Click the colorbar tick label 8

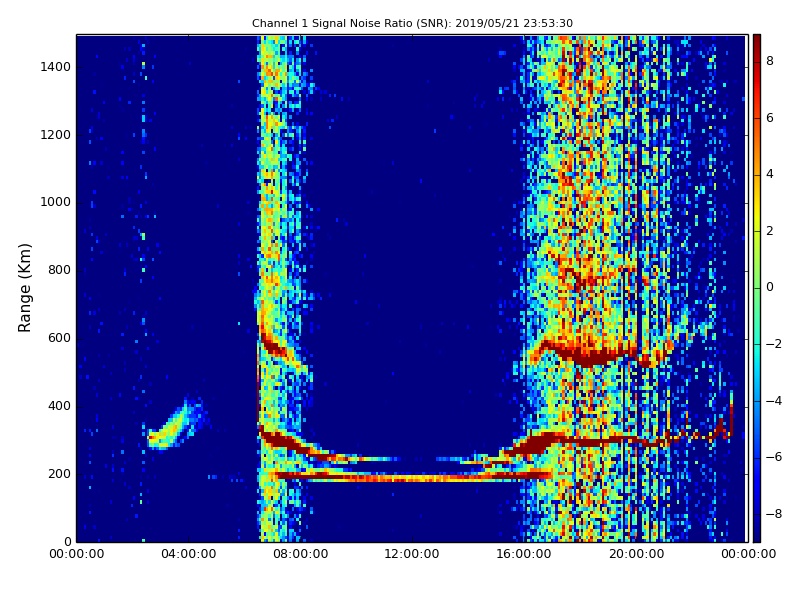pyautogui.click(x=770, y=61)
